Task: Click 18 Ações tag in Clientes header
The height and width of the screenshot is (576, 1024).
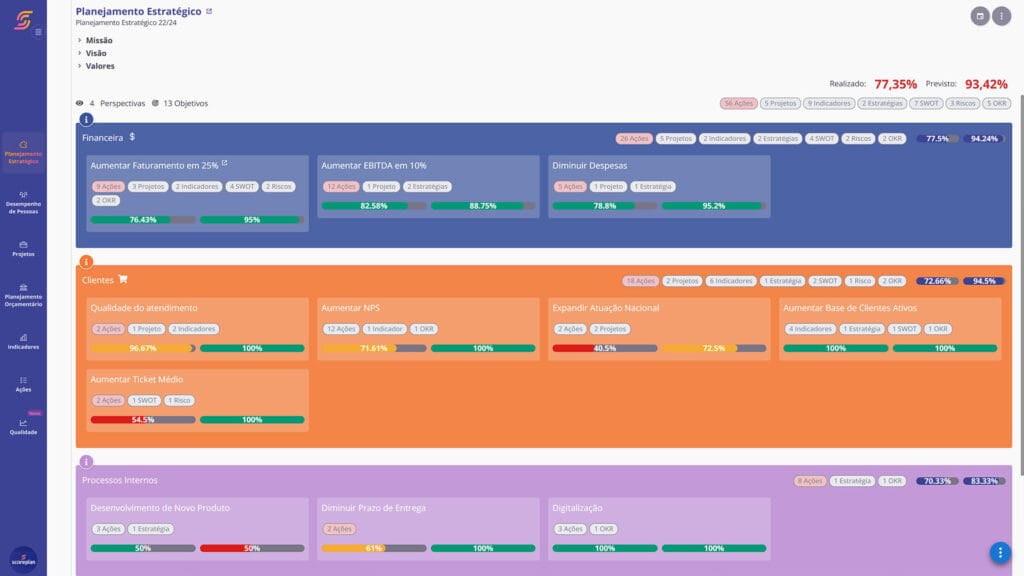Action: (x=640, y=281)
